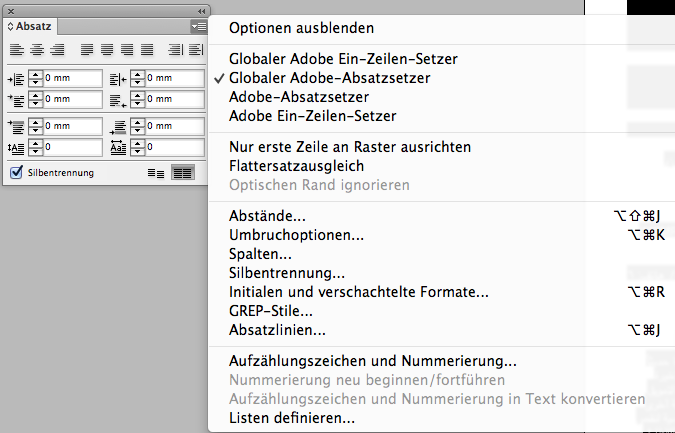Click the space before input field
The height and width of the screenshot is (433, 675).
click(x=72, y=126)
